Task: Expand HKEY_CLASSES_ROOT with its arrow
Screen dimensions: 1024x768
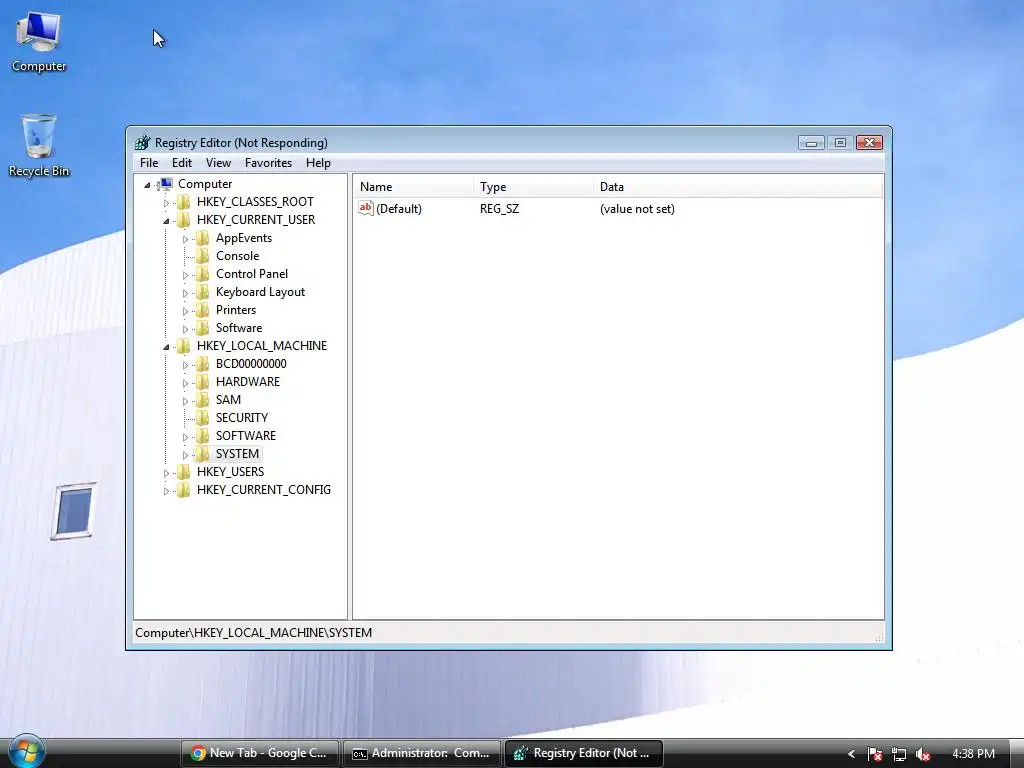Action: (166, 203)
